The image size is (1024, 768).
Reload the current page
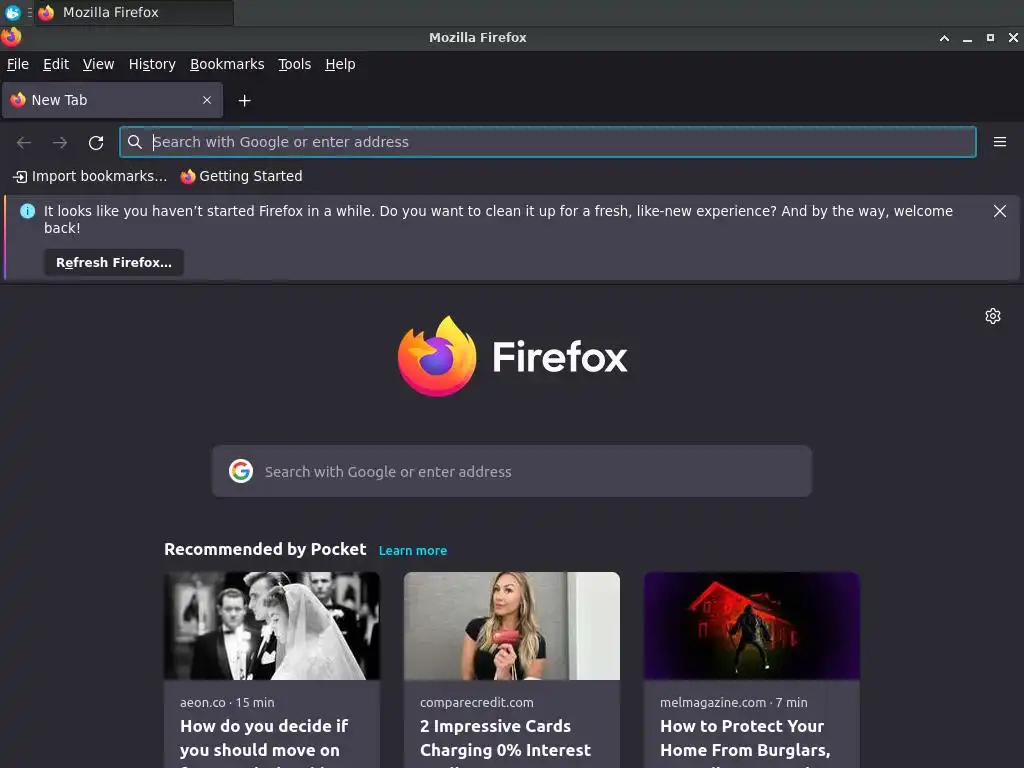(x=96, y=142)
